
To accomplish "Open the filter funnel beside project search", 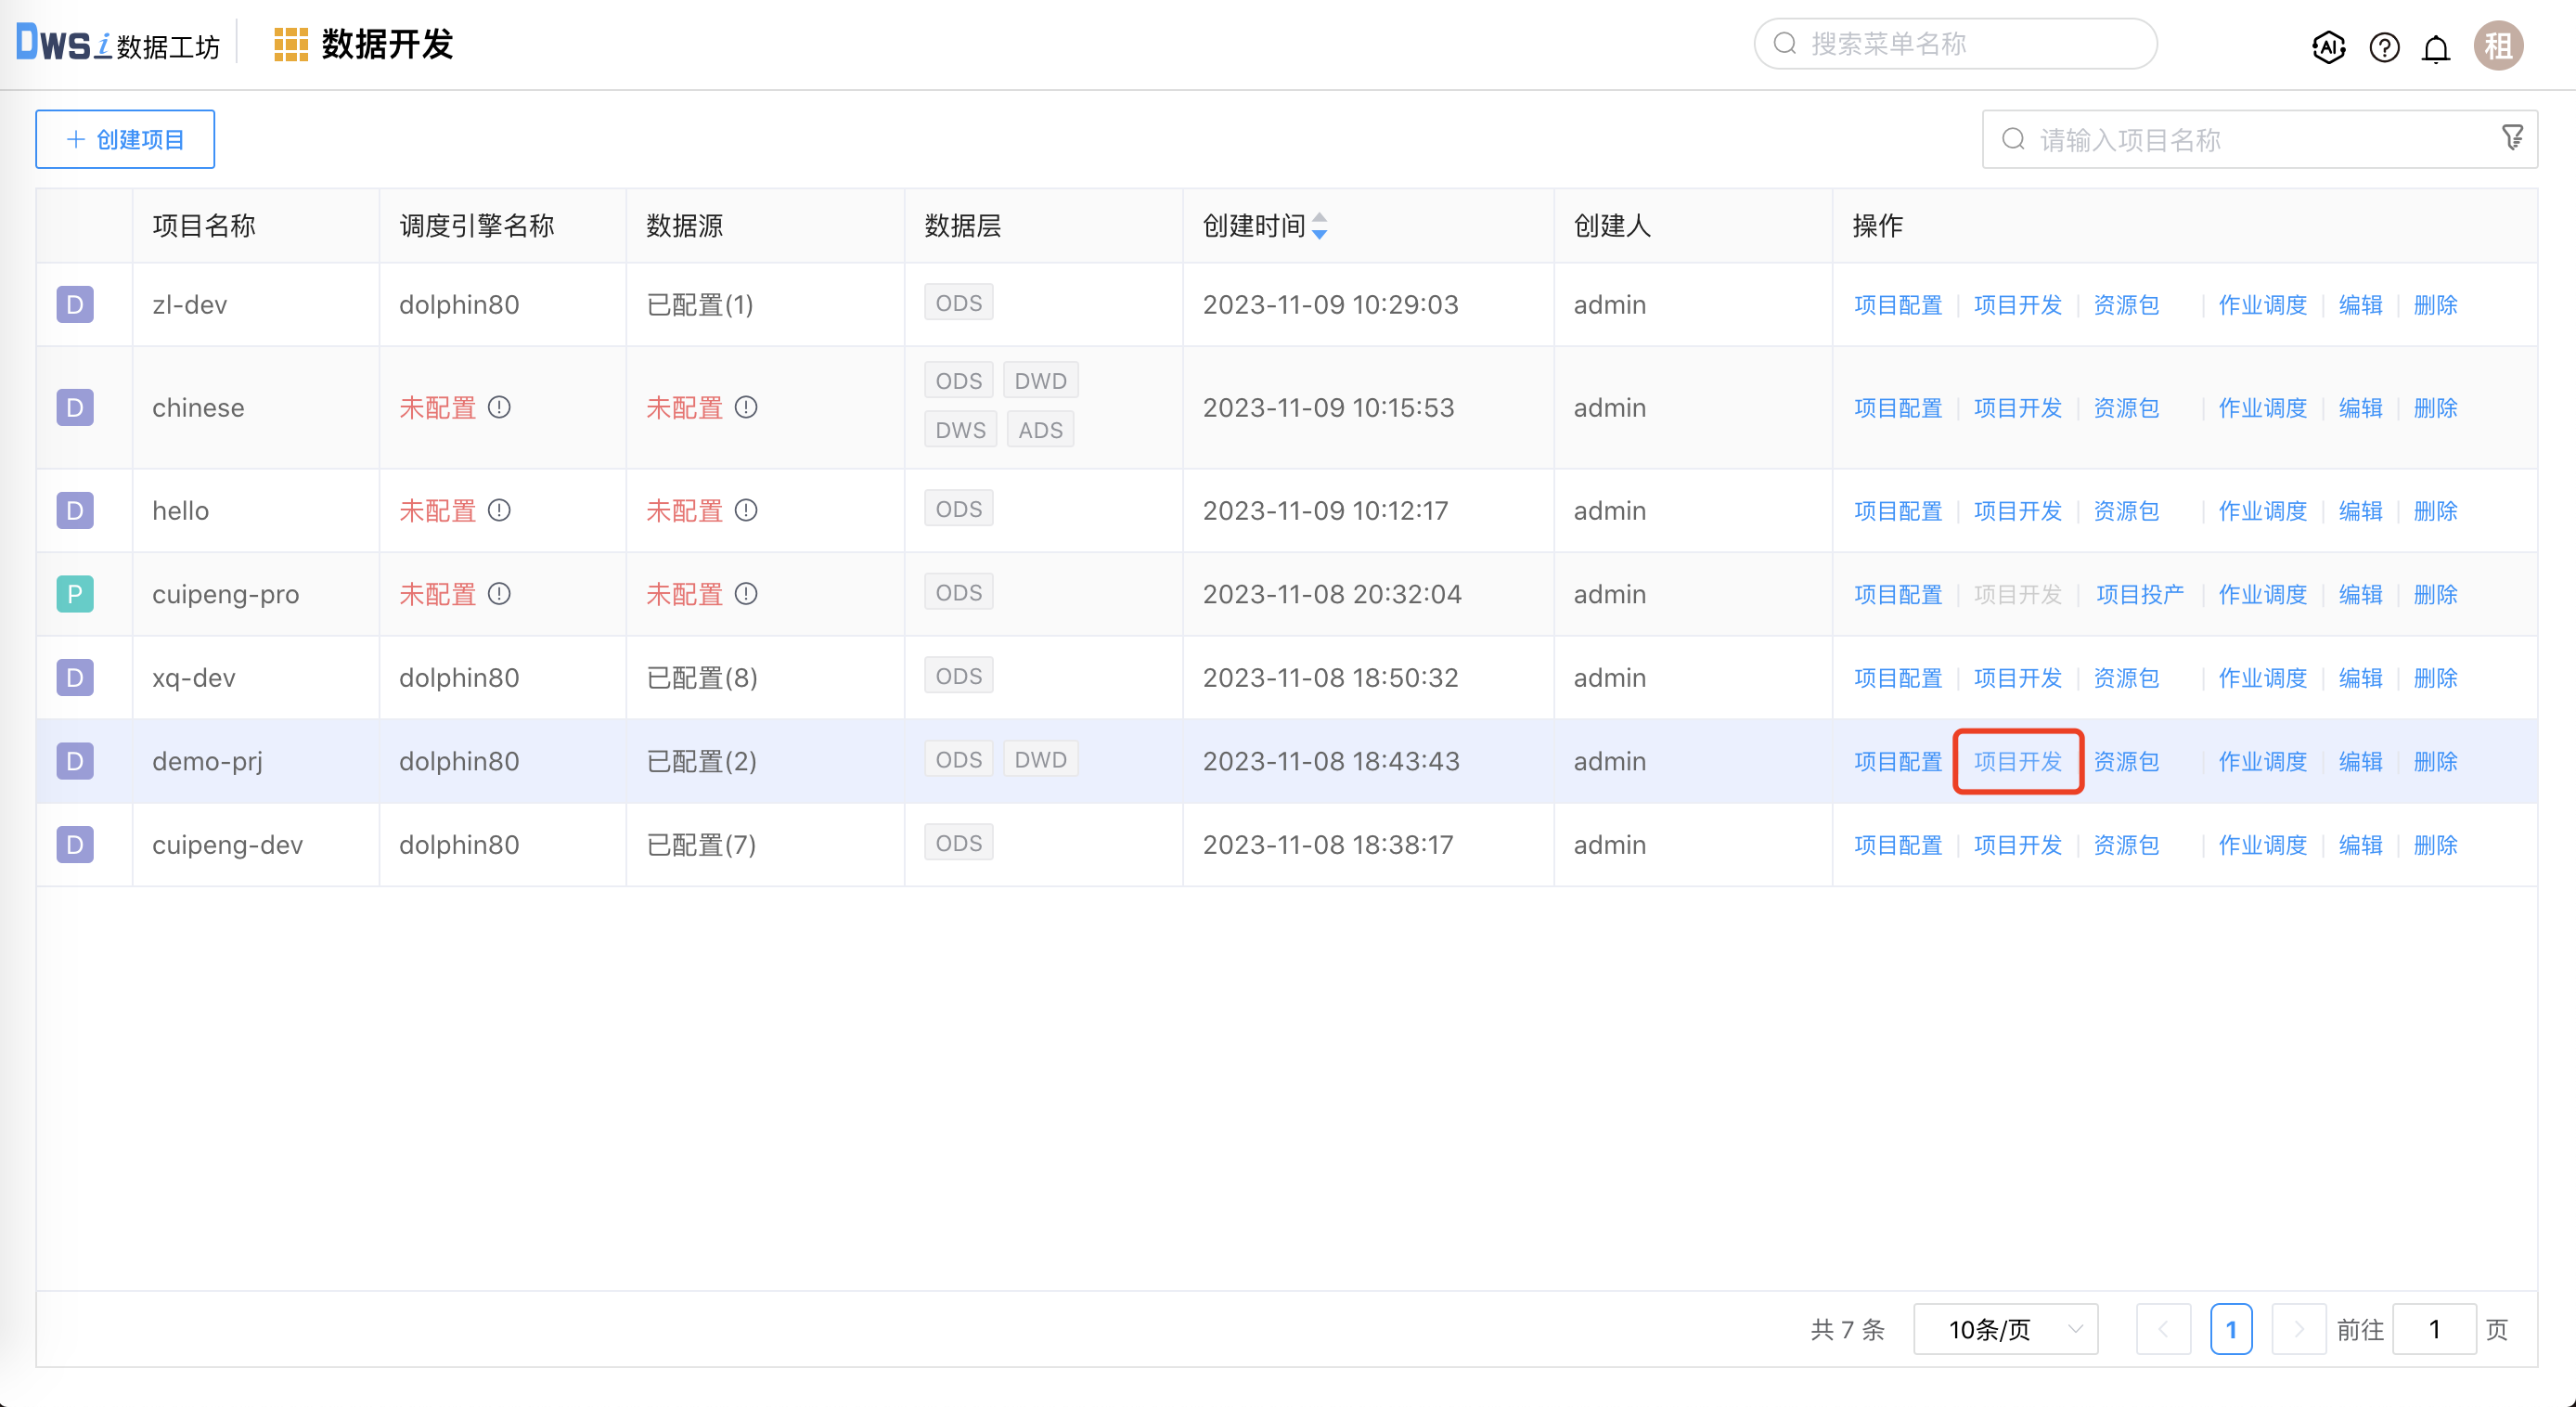I will (x=2513, y=137).
